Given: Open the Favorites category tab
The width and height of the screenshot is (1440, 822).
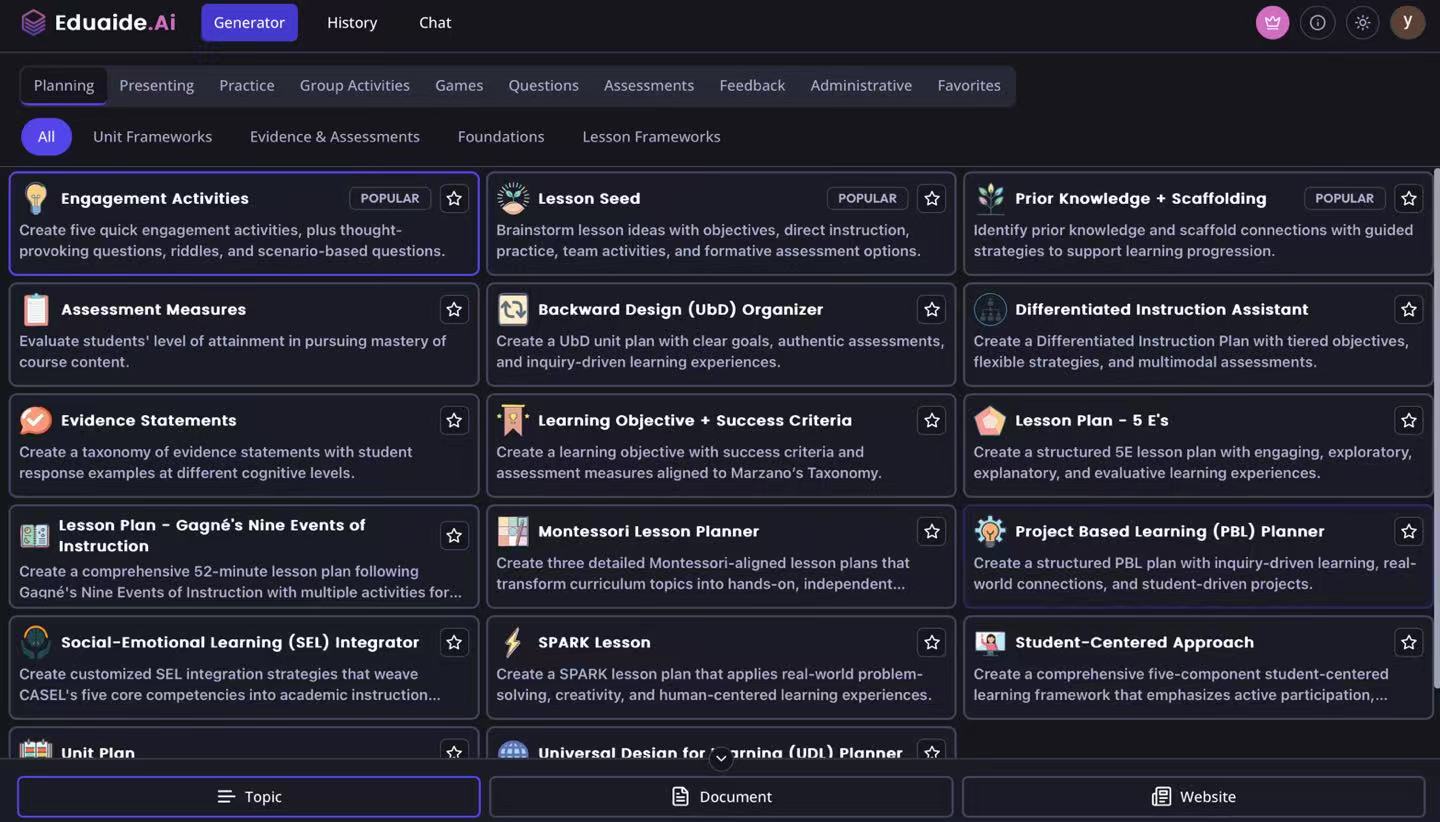Looking at the screenshot, I should click(x=969, y=85).
